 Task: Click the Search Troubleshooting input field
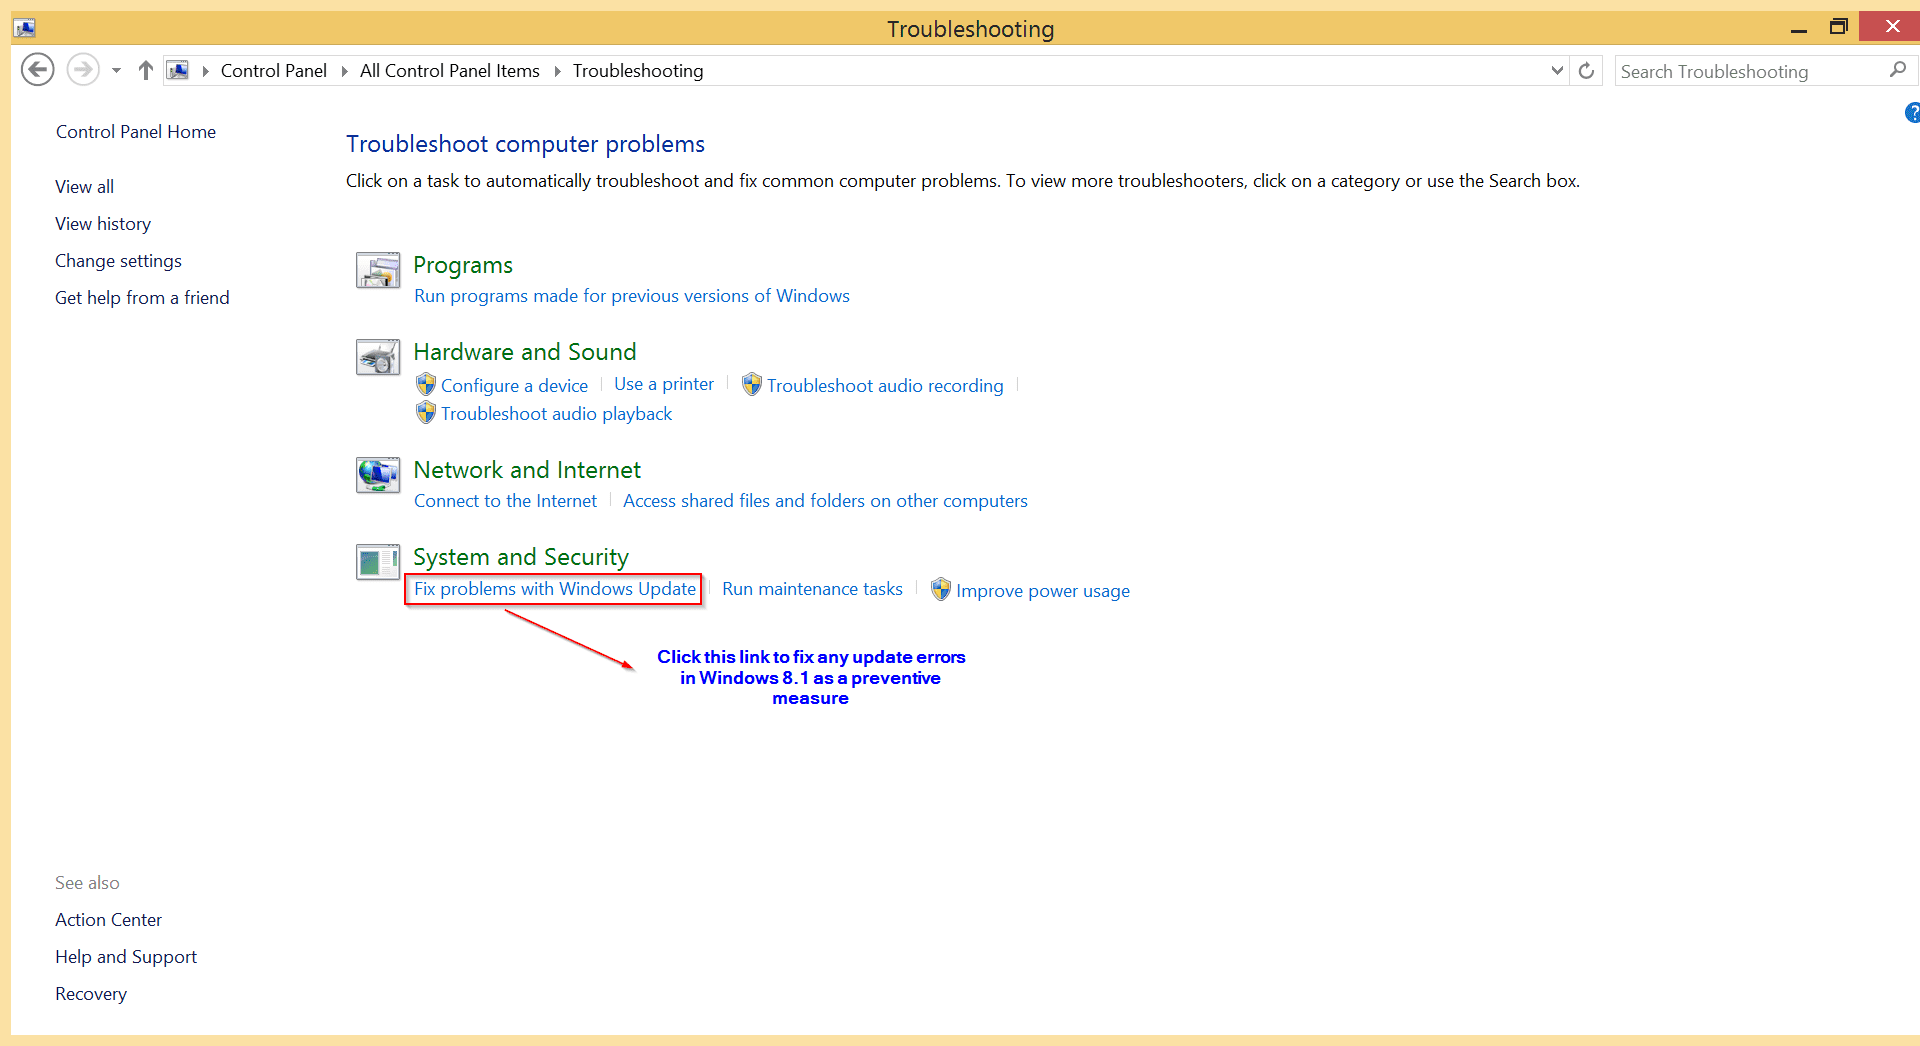click(1750, 71)
